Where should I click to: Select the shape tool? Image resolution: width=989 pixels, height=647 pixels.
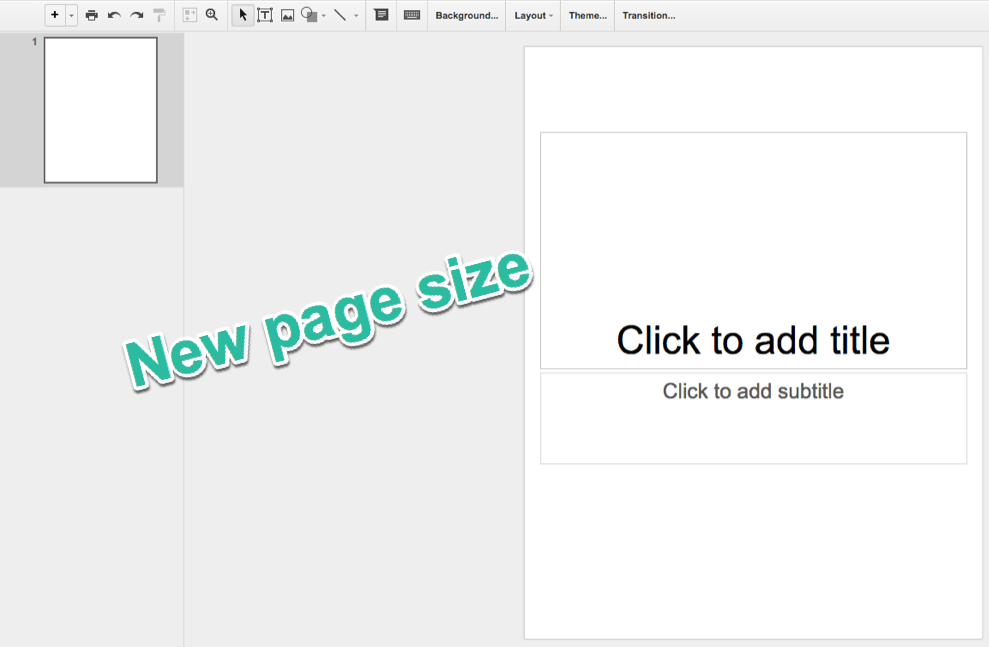click(310, 15)
